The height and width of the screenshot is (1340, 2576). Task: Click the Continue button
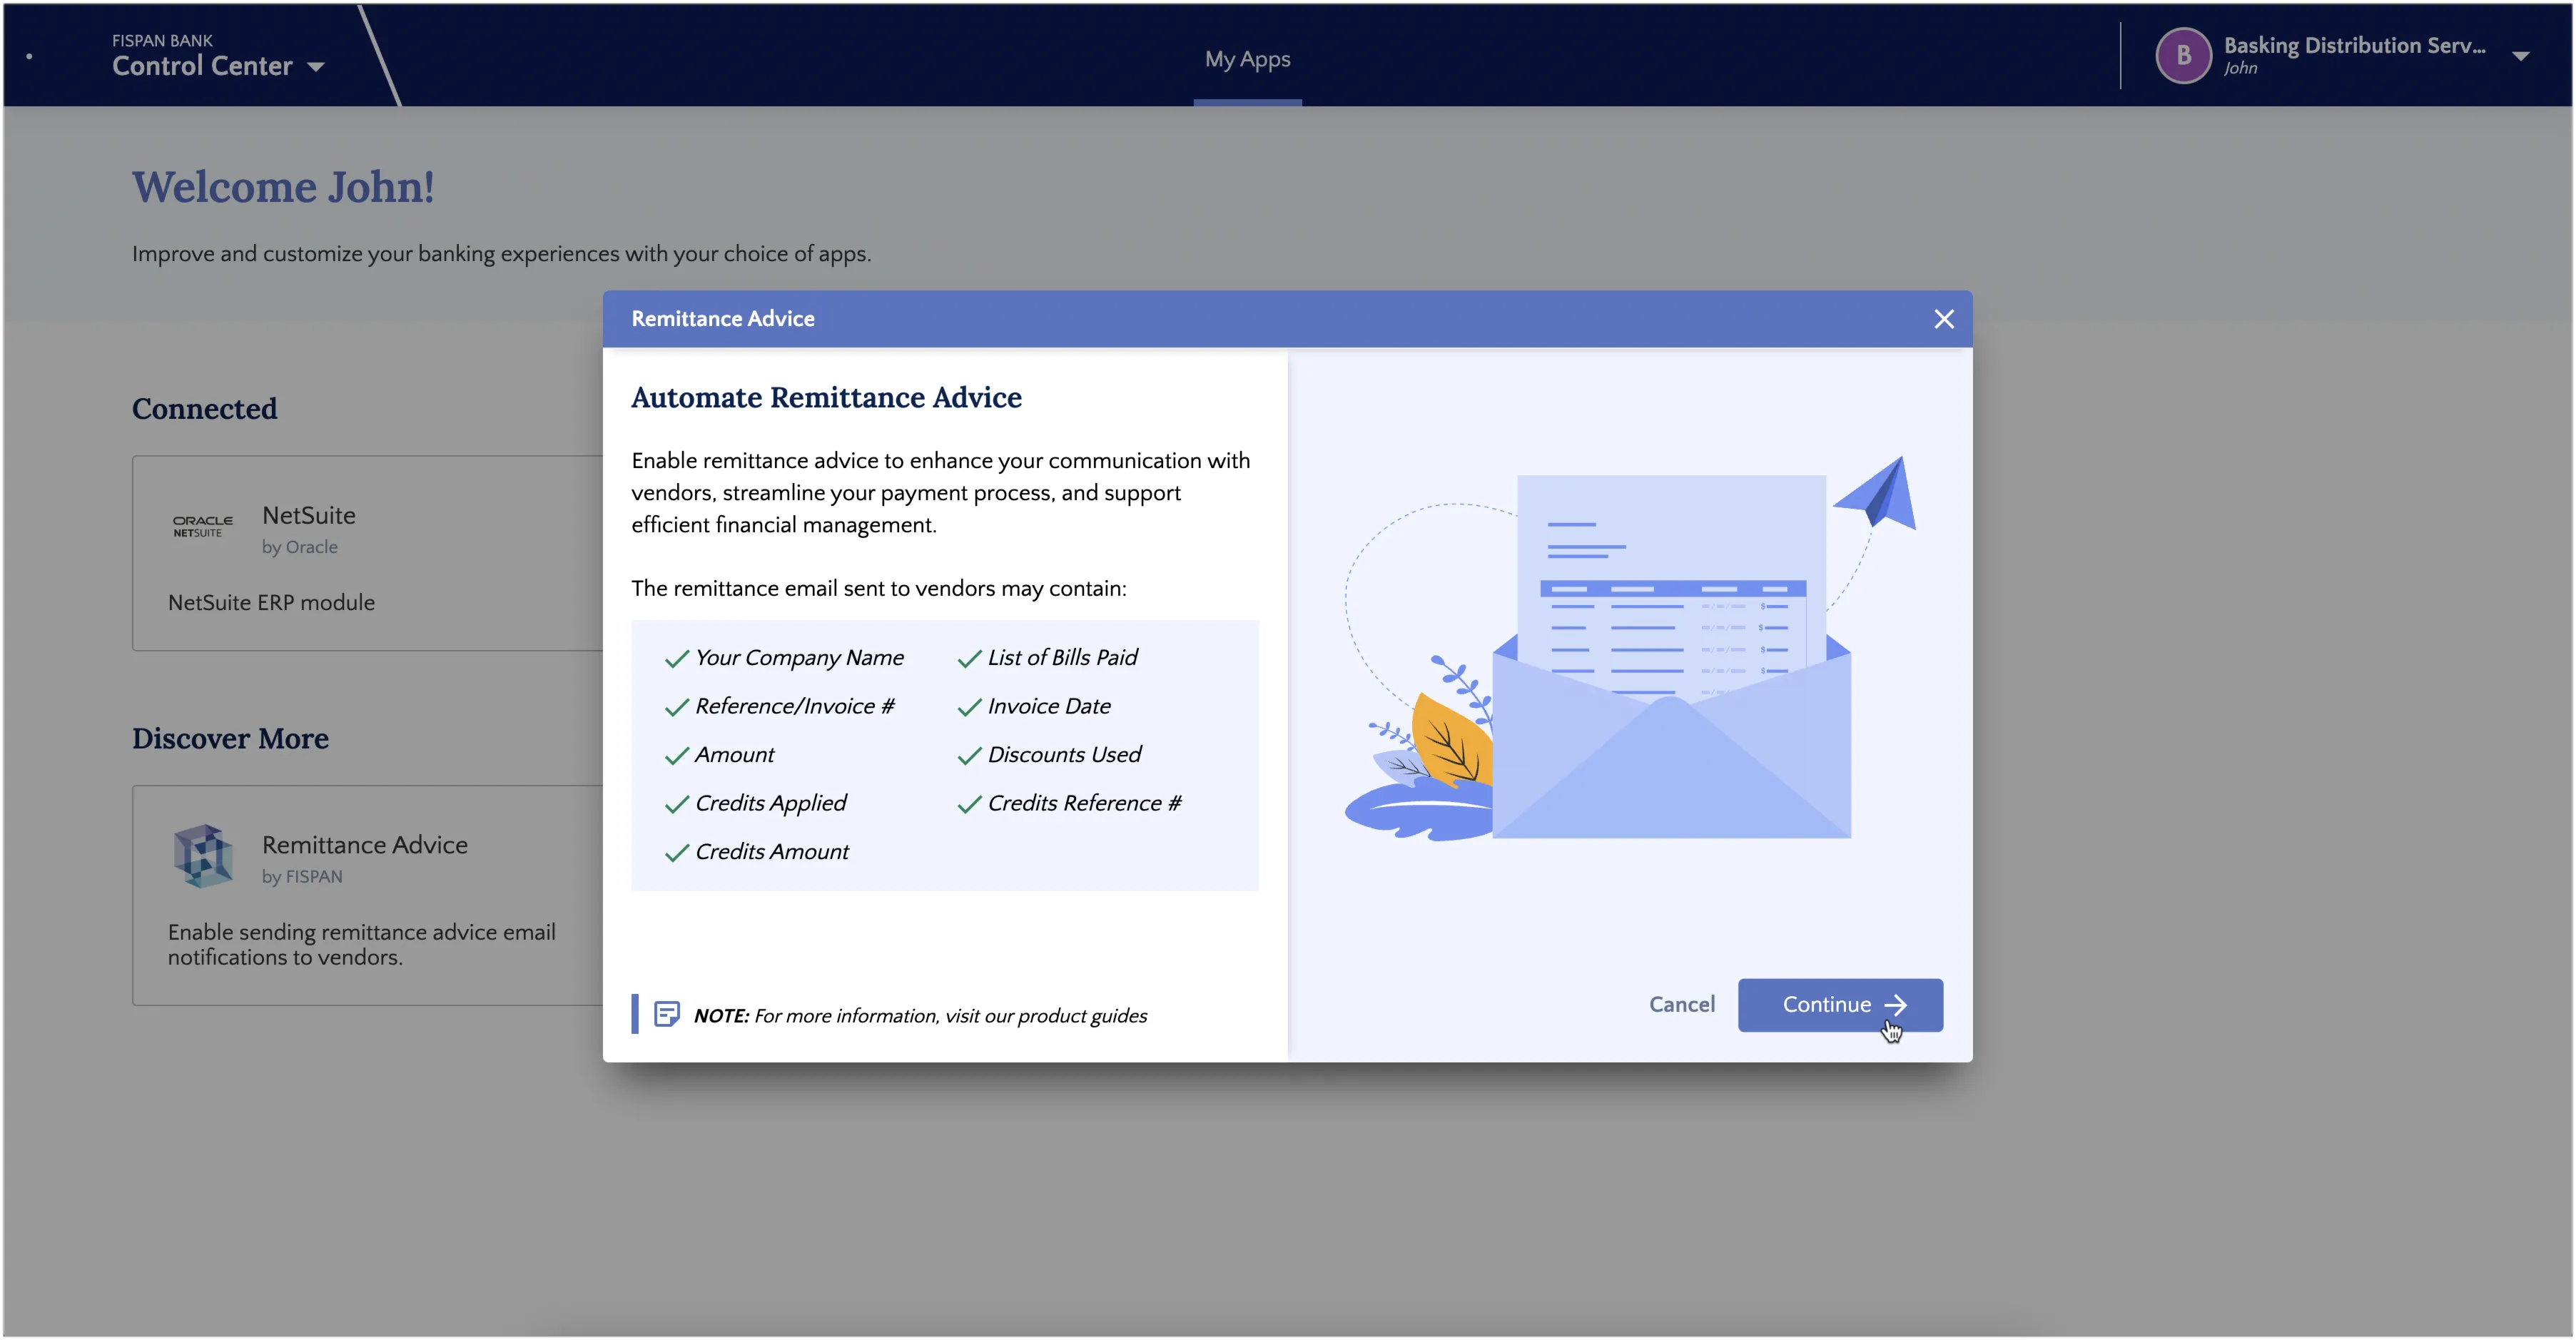(1840, 1004)
